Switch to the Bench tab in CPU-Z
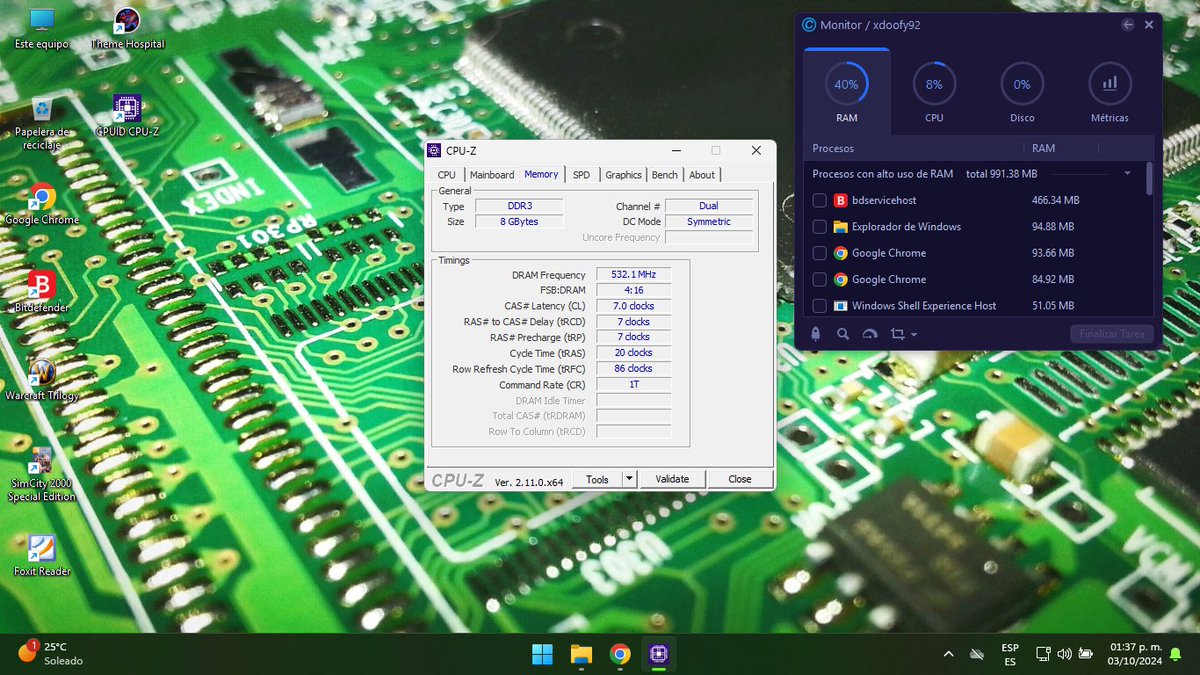Screen dimensions: 1200x675 click(x=664, y=175)
